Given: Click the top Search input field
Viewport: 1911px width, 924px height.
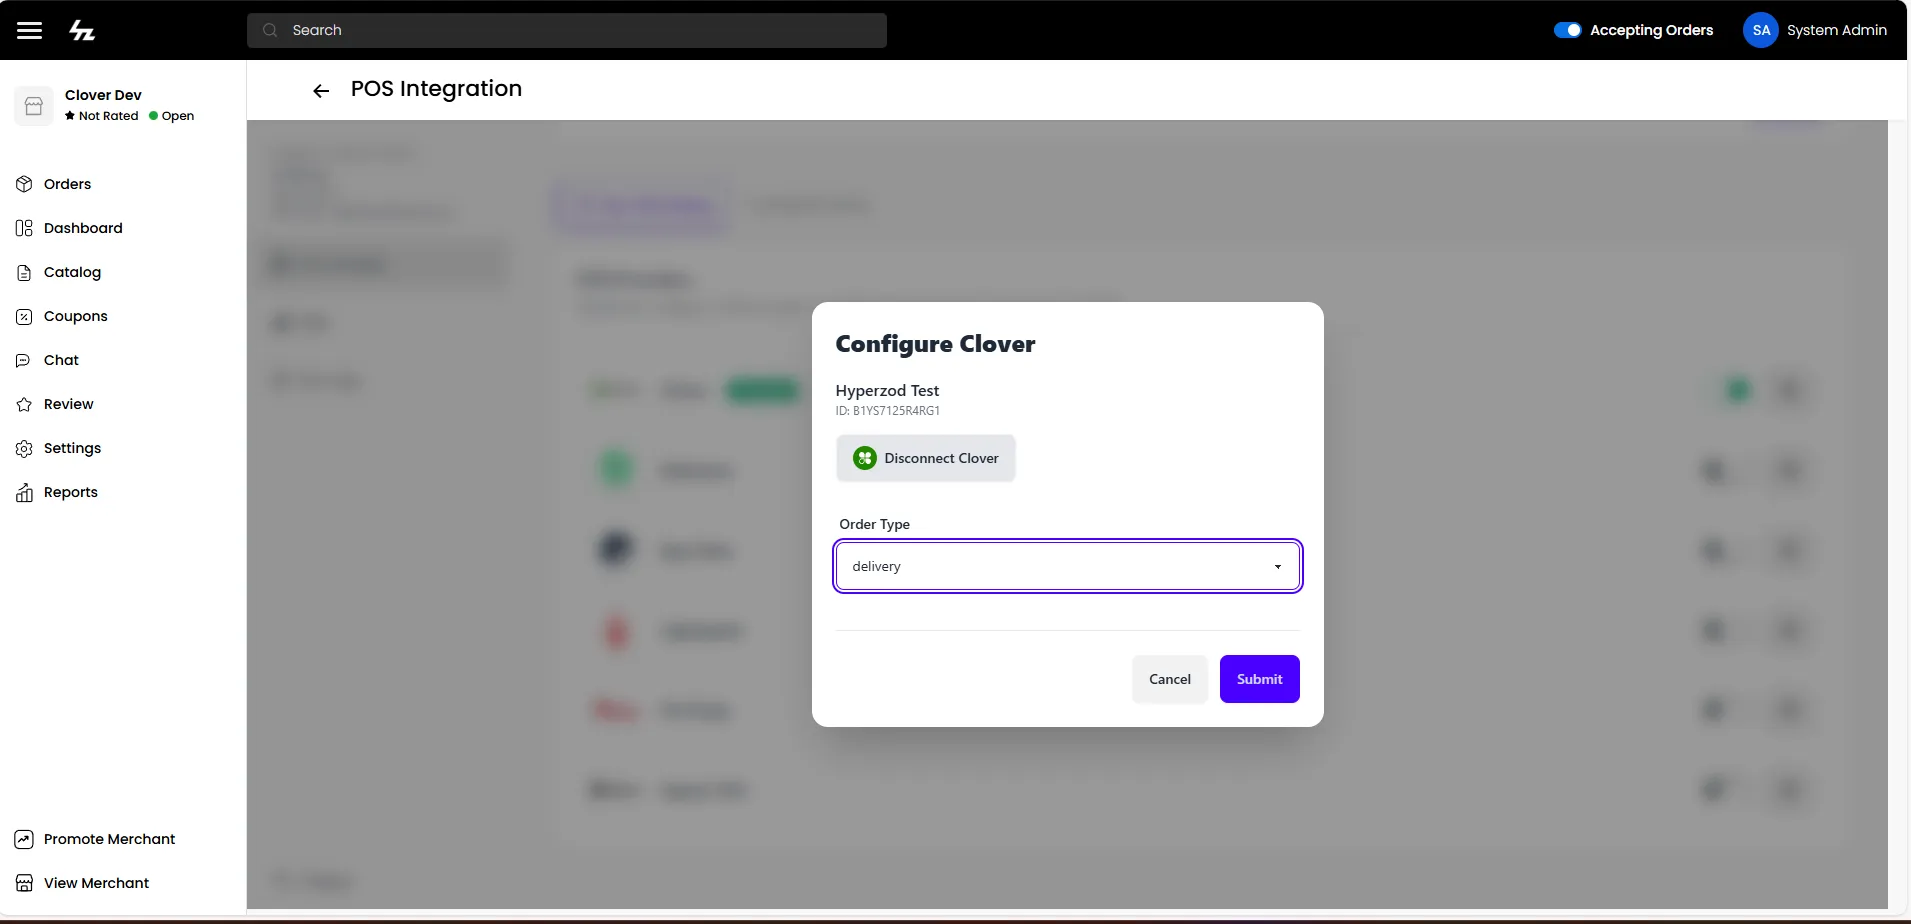Looking at the screenshot, I should pyautogui.click(x=567, y=30).
